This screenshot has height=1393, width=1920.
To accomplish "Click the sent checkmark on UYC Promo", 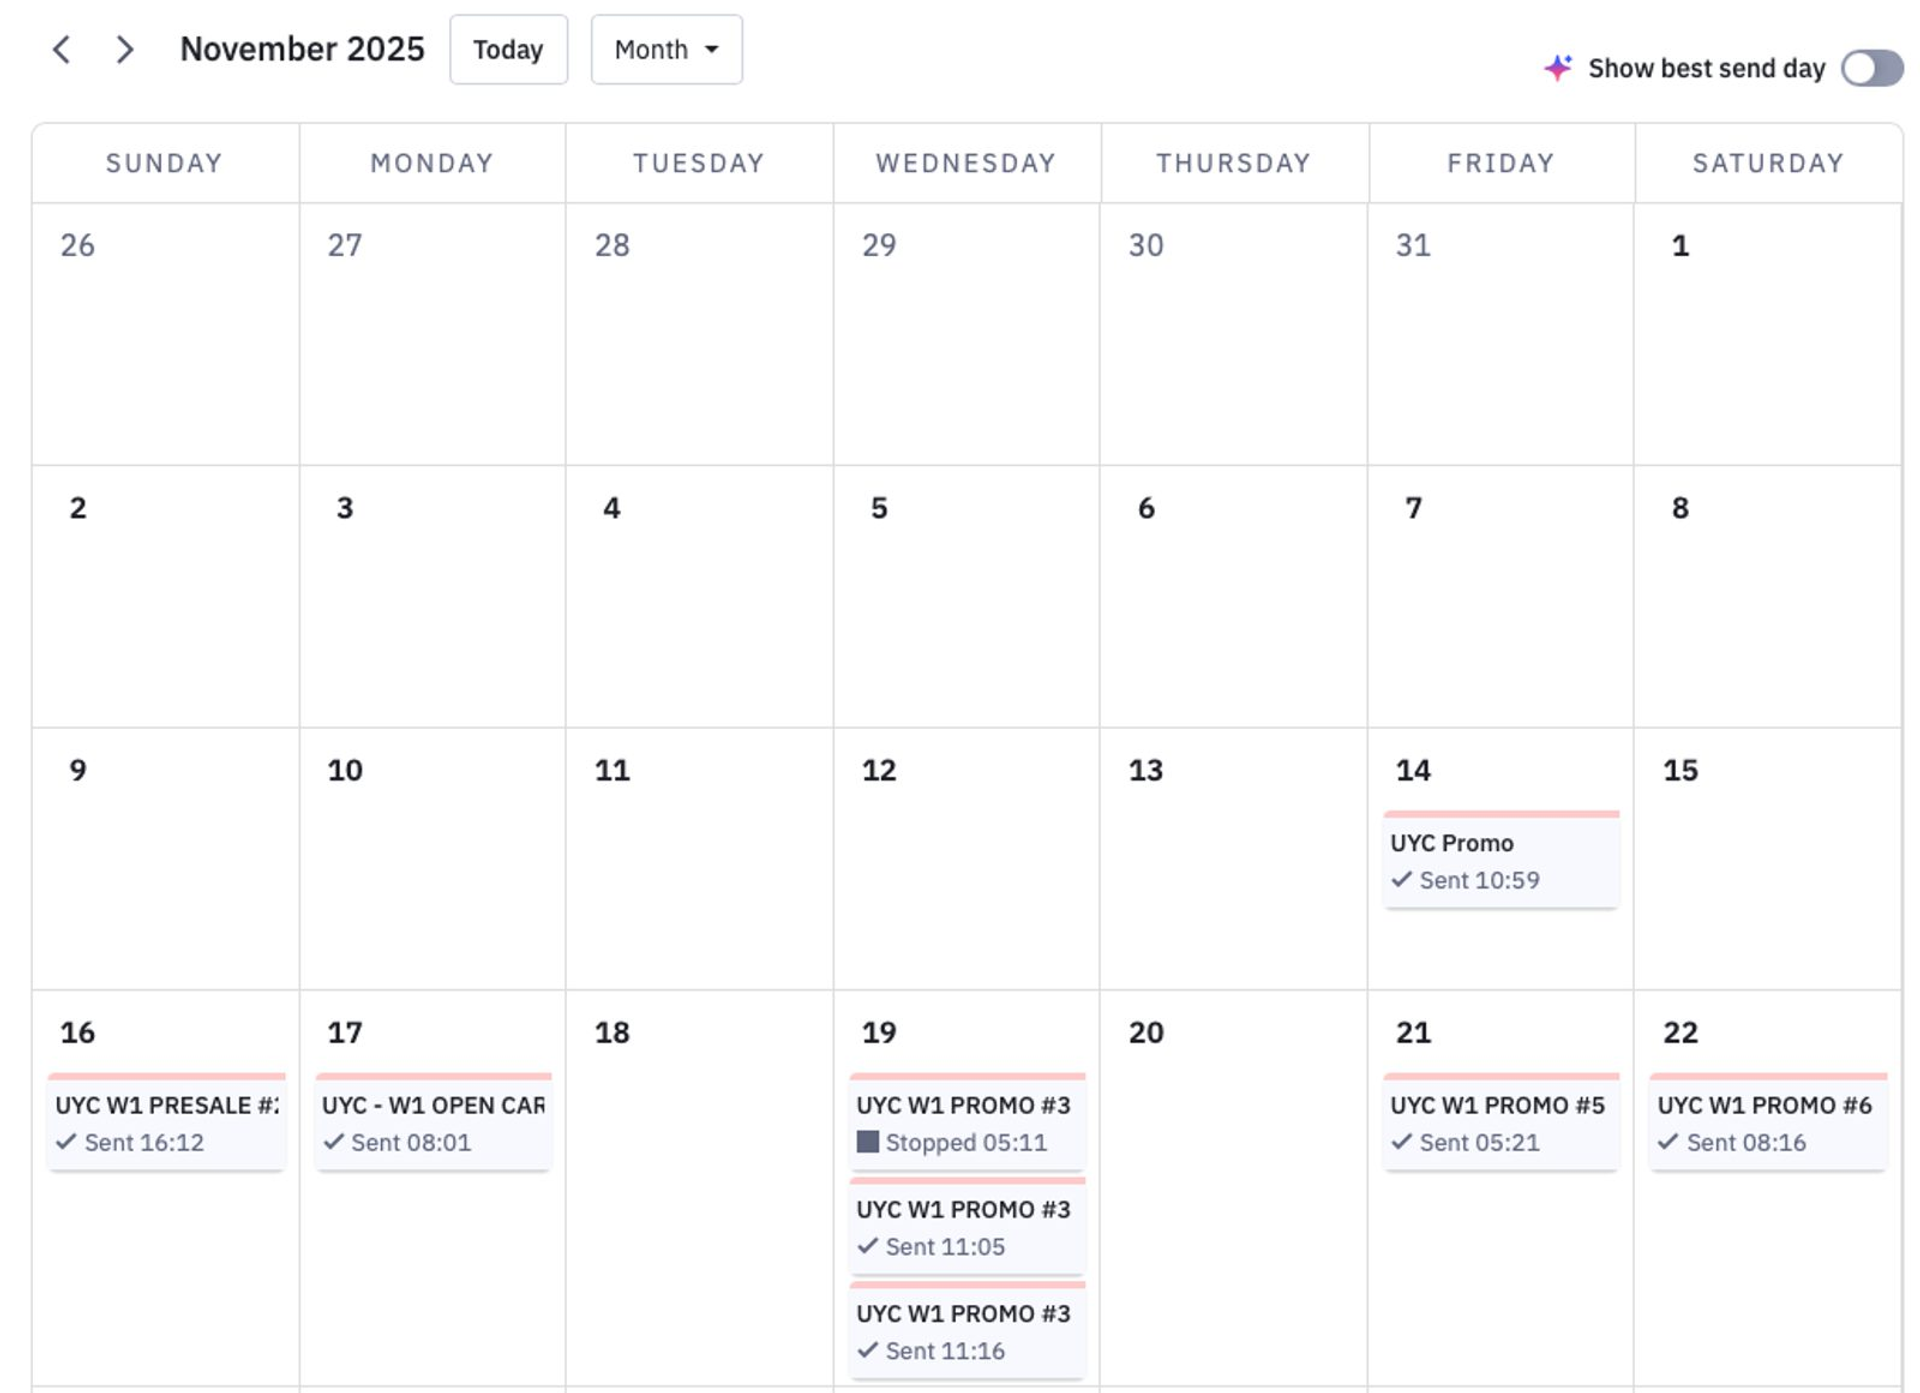I will click(x=1401, y=880).
